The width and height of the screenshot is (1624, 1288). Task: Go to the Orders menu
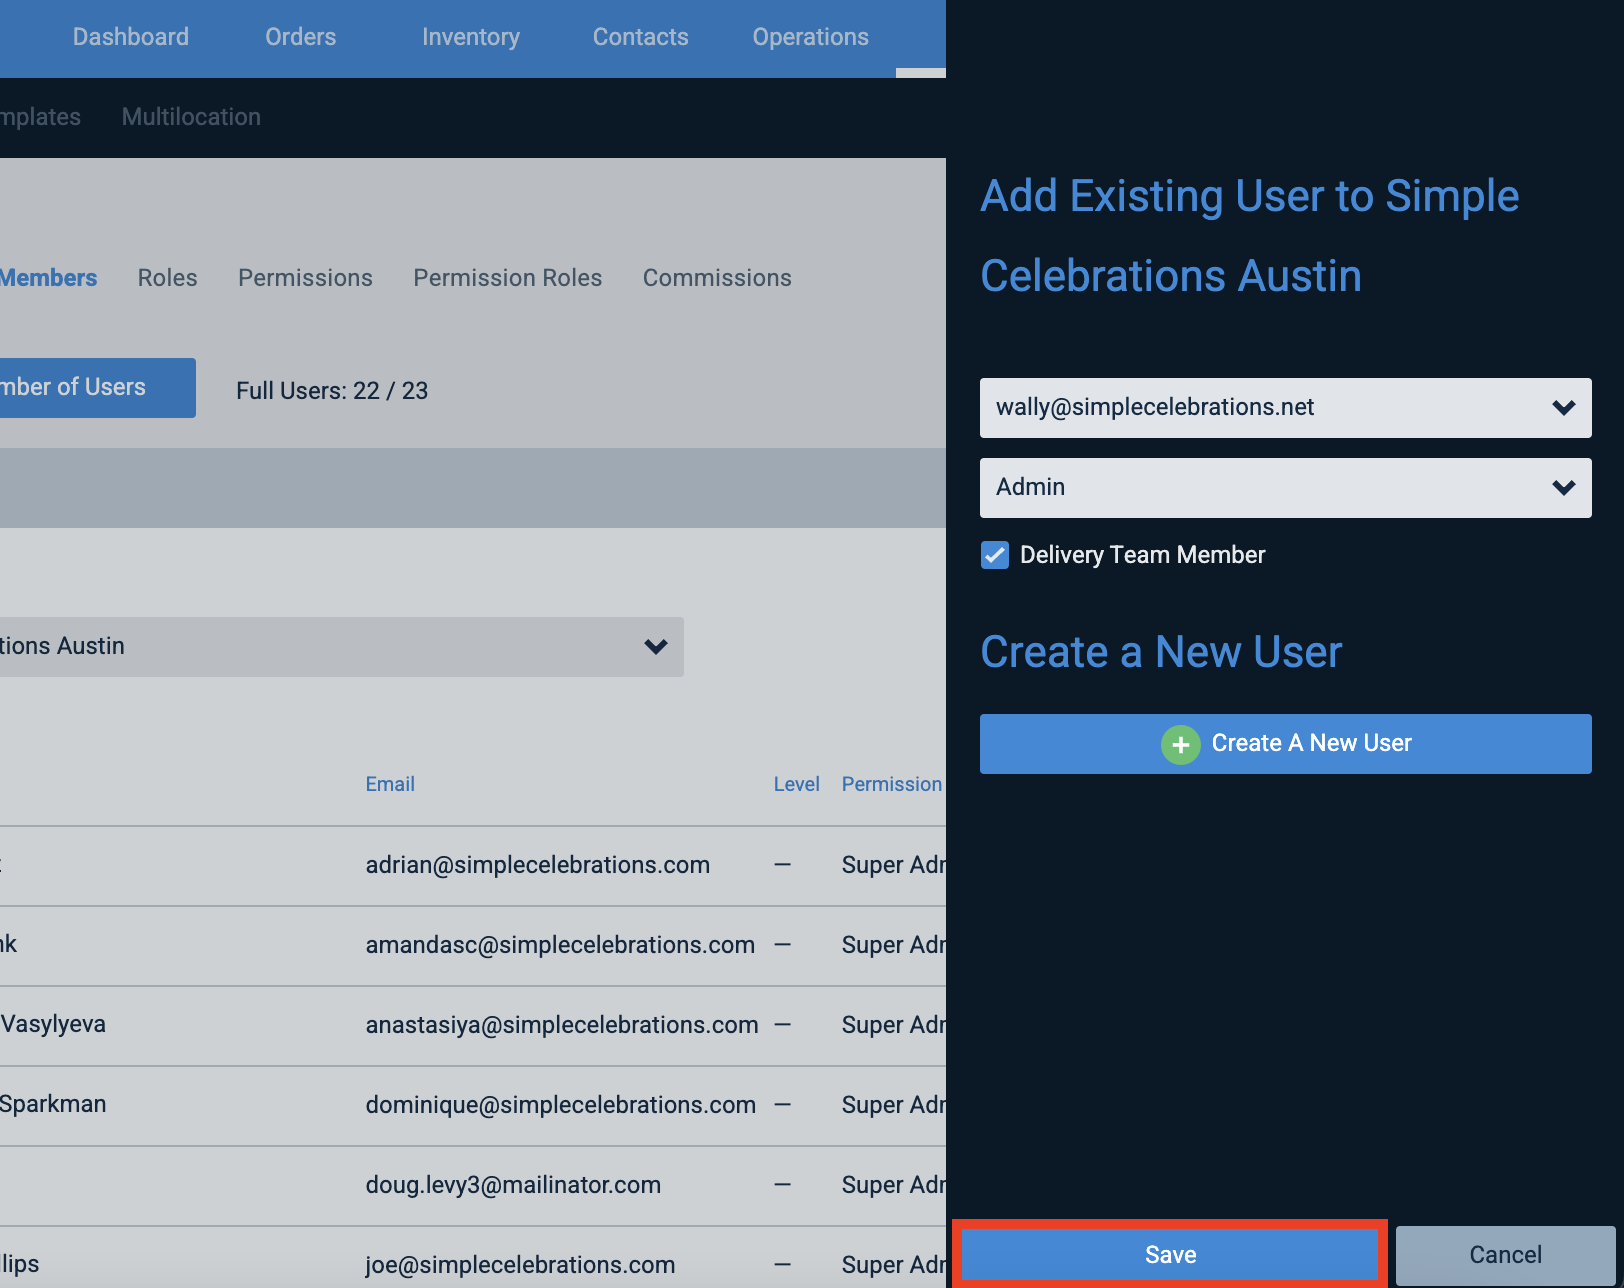(x=300, y=37)
